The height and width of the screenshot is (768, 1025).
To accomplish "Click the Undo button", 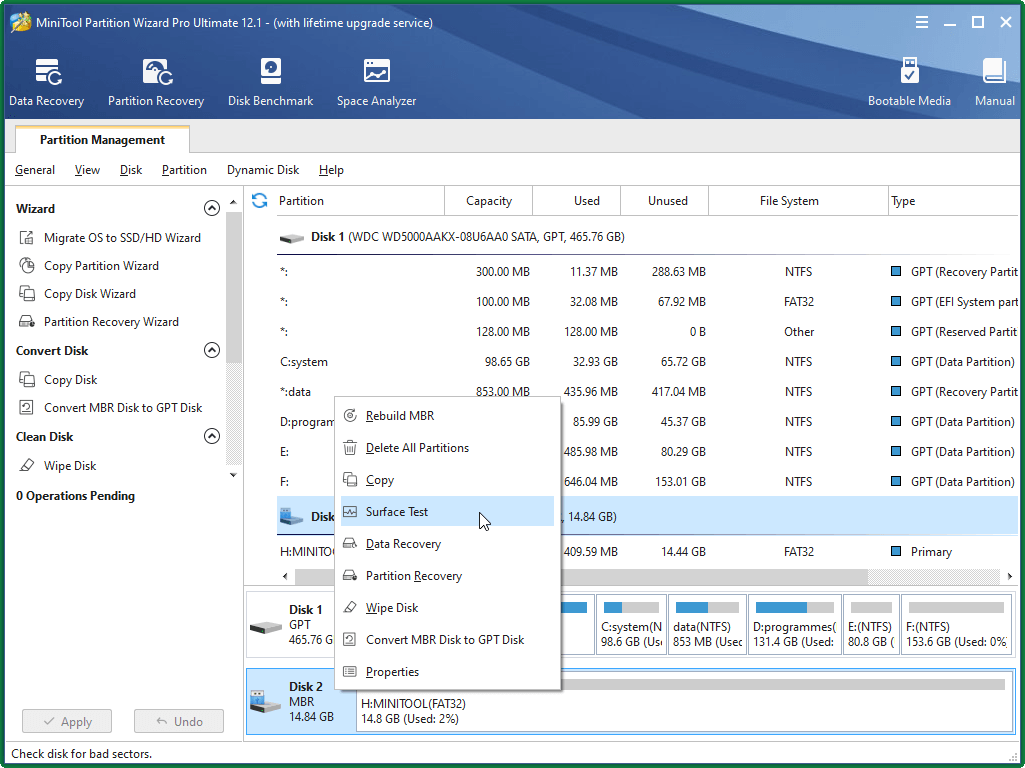I will [178, 721].
